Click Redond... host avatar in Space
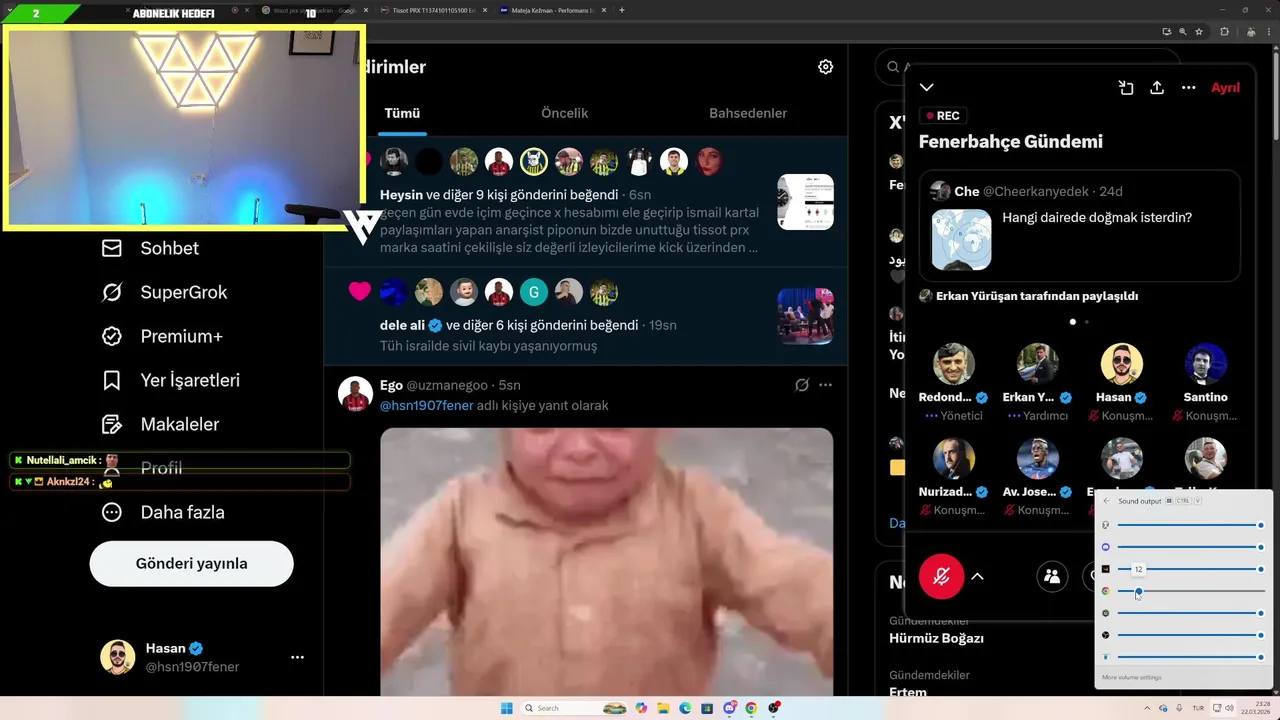The image size is (1280, 720). [x=954, y=364]
